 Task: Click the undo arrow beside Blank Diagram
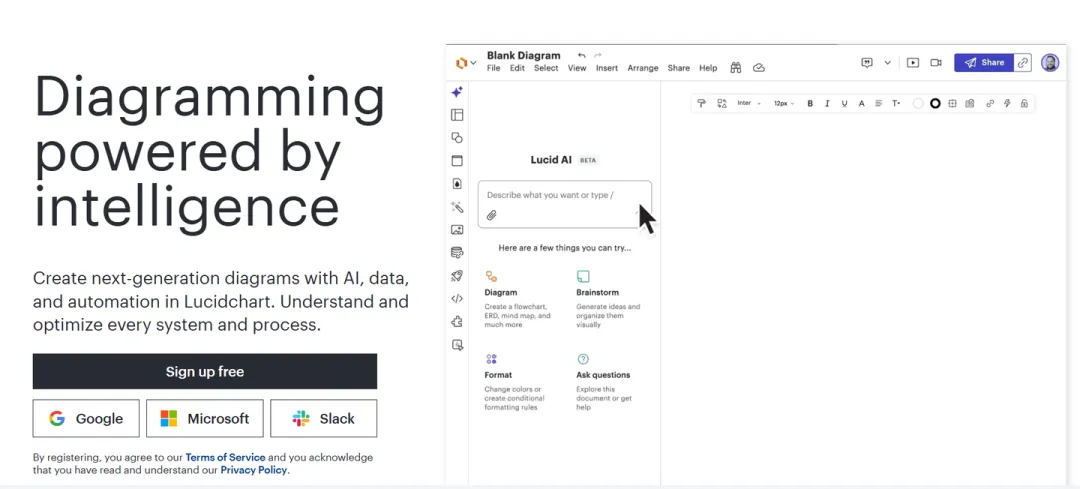[x=581, y=55]
